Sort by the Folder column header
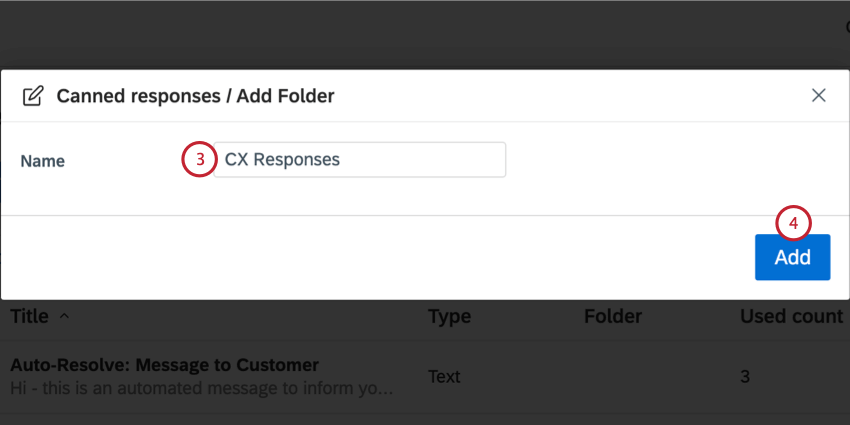Viewport: 850px width, 425px height. click(613, 316)
